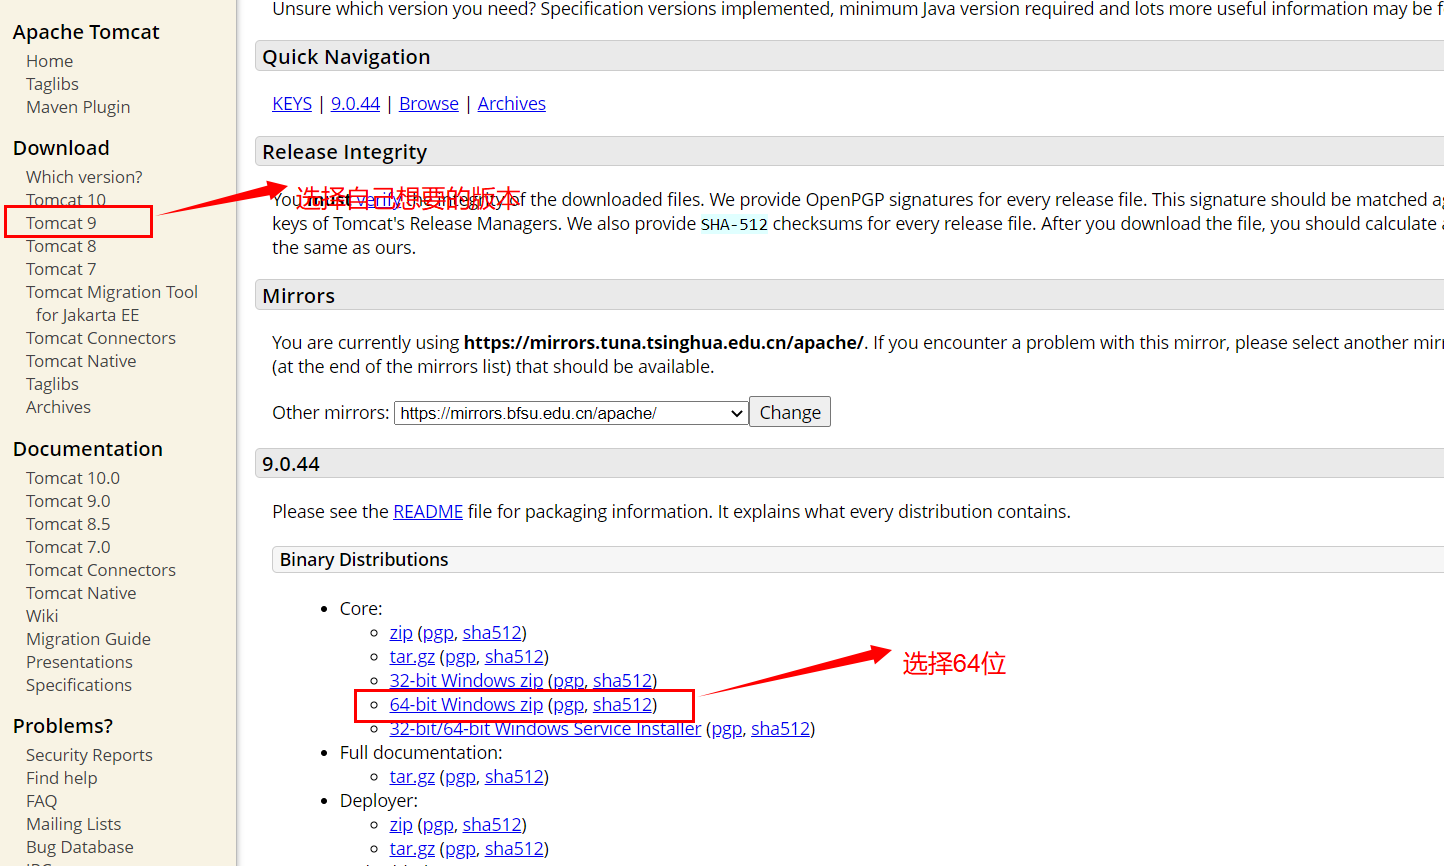Open Tomcat 7.0 documentation
Image resolution: width=1444 pixels, height=866 pixels.
click(x=68, y=547)
